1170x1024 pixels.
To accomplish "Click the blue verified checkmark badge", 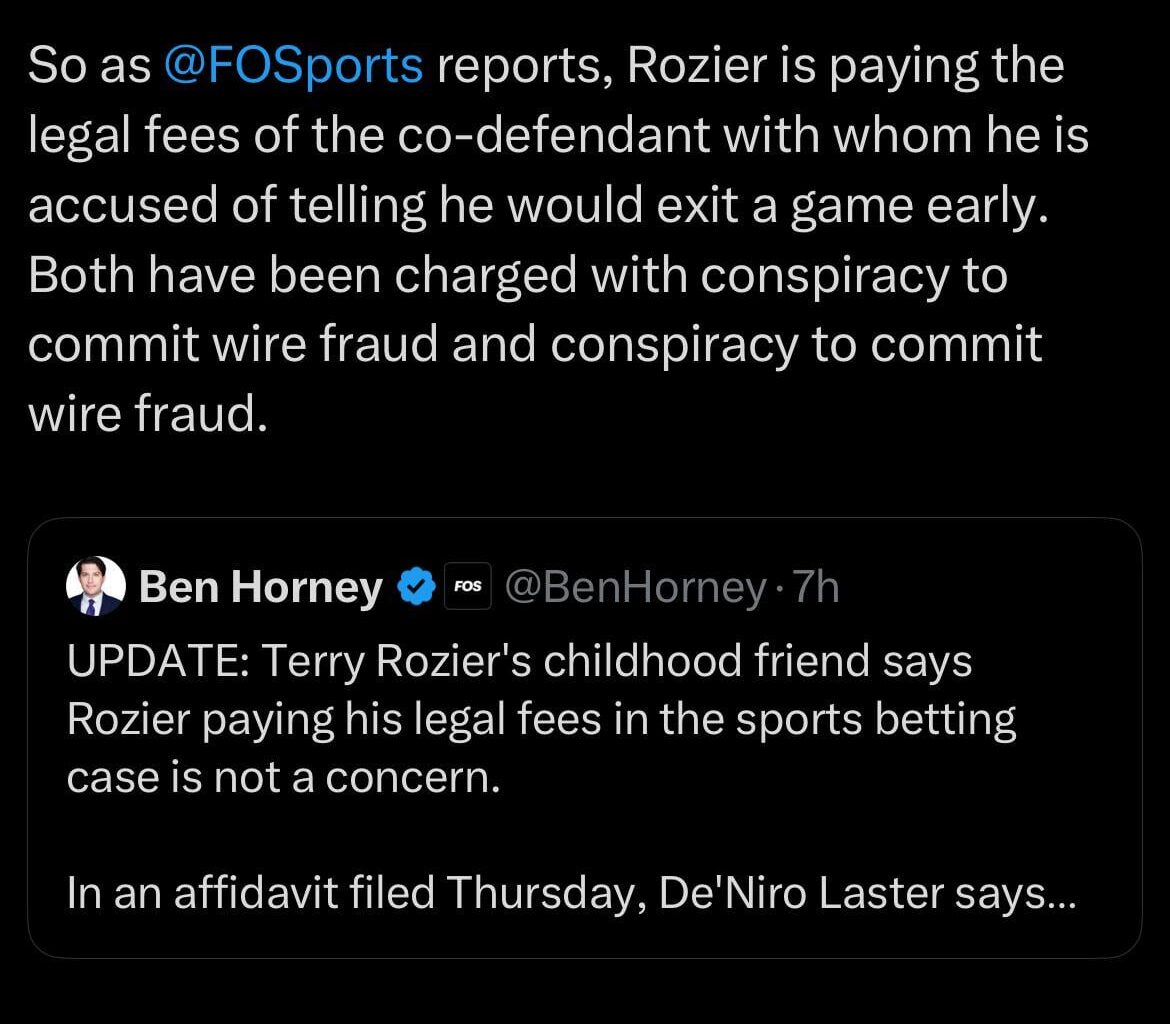I will [416, 587].
